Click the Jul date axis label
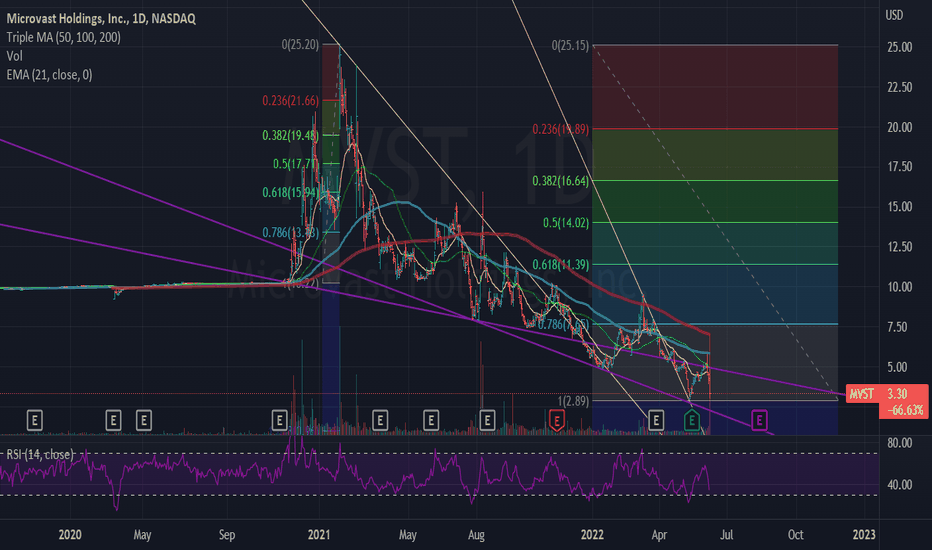Image resolution: width=932 pixels, height=550 pixels. pos(726,535)
